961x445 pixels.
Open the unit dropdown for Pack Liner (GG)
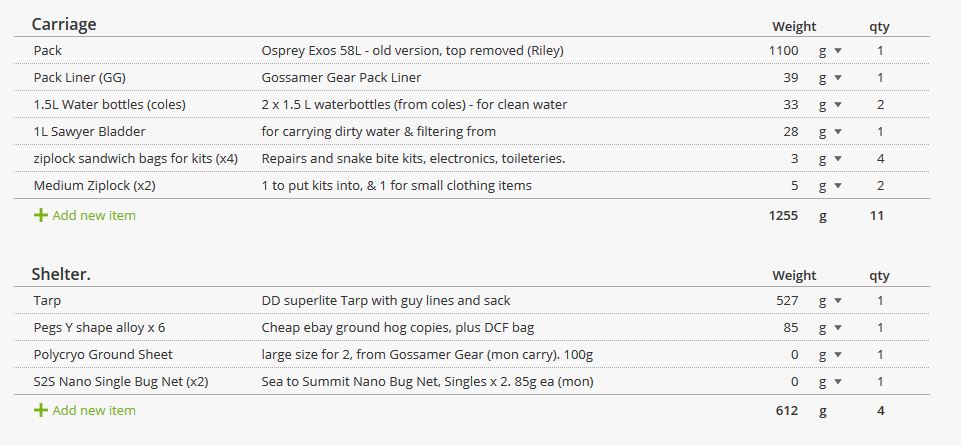830,77
